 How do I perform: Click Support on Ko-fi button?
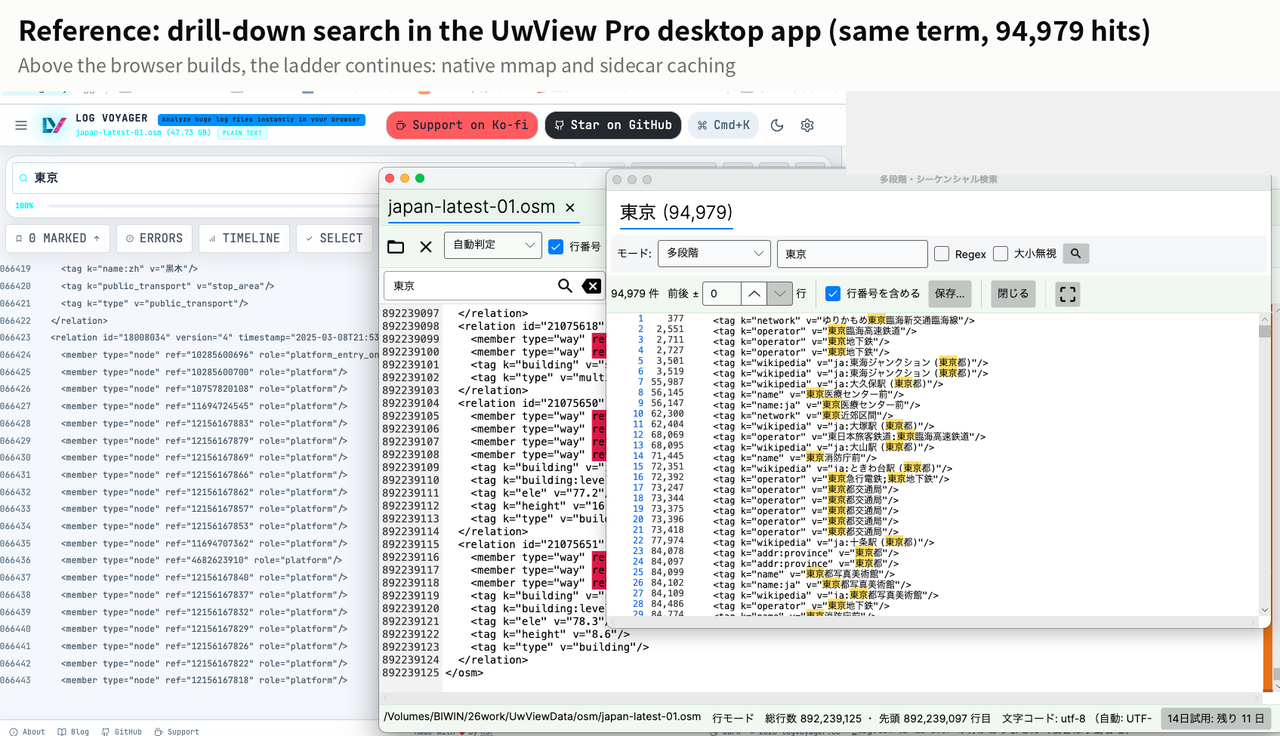click(462, 125)
